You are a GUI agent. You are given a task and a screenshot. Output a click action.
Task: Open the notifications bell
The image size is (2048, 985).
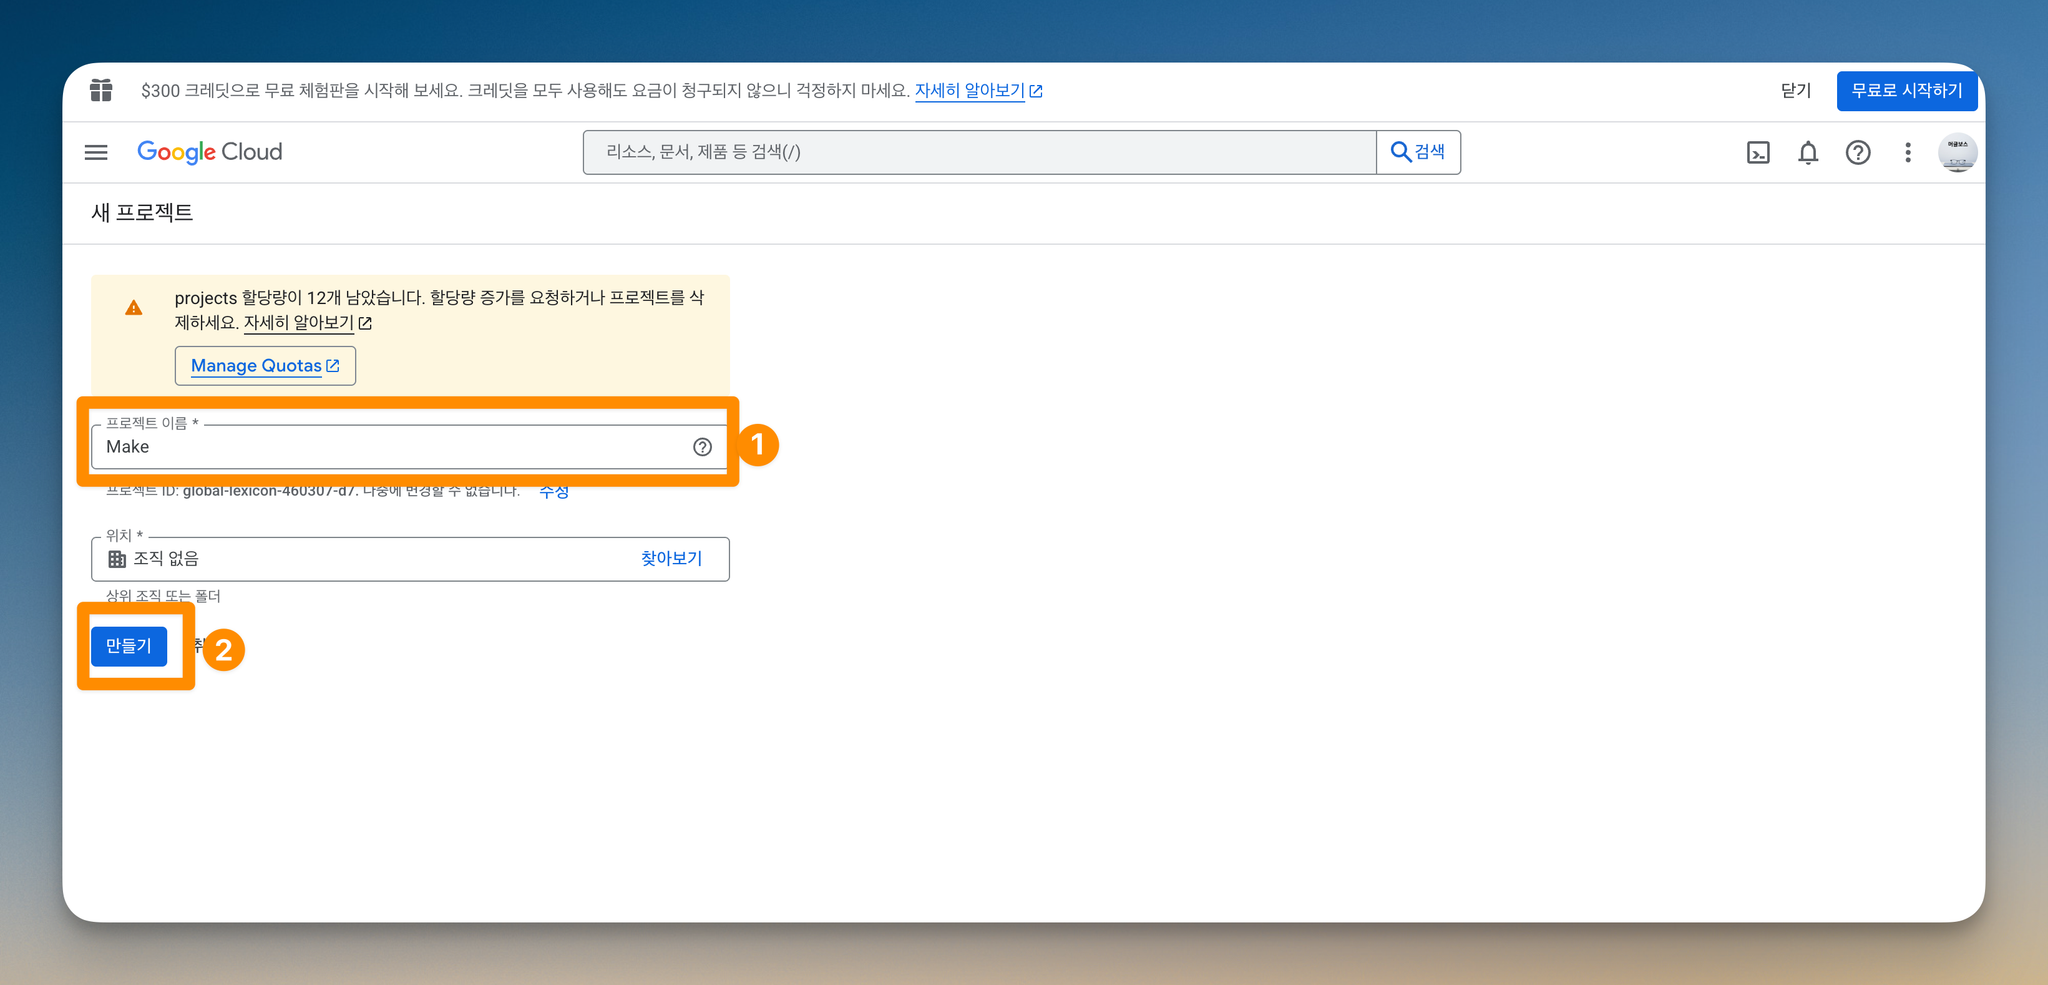click(1808, 152)
